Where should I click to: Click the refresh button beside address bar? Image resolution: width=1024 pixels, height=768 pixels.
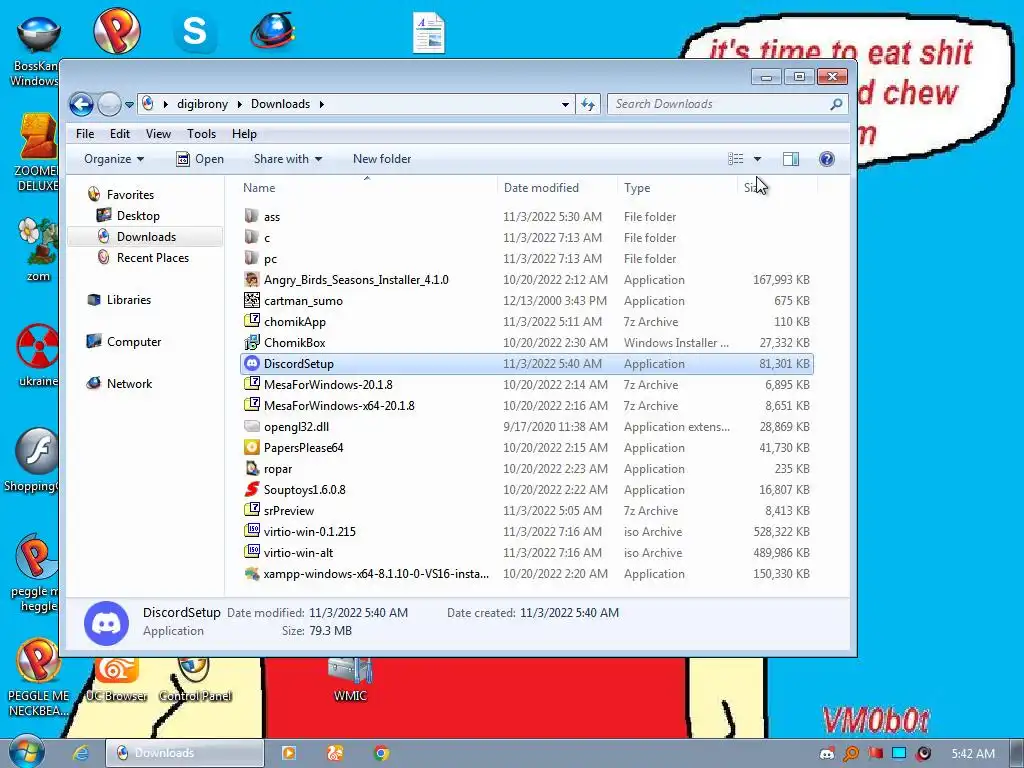tap(588, 104)
